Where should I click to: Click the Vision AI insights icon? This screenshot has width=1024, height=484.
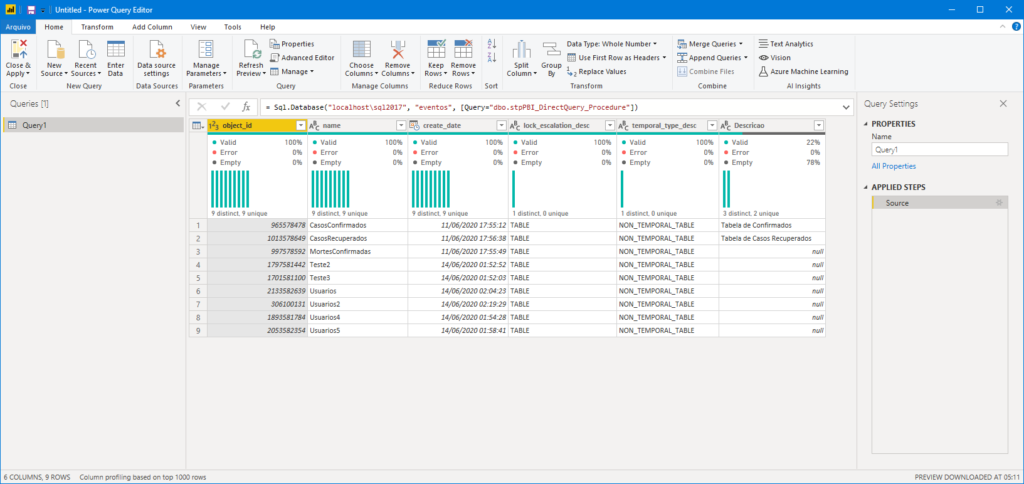tap(775, 57)
